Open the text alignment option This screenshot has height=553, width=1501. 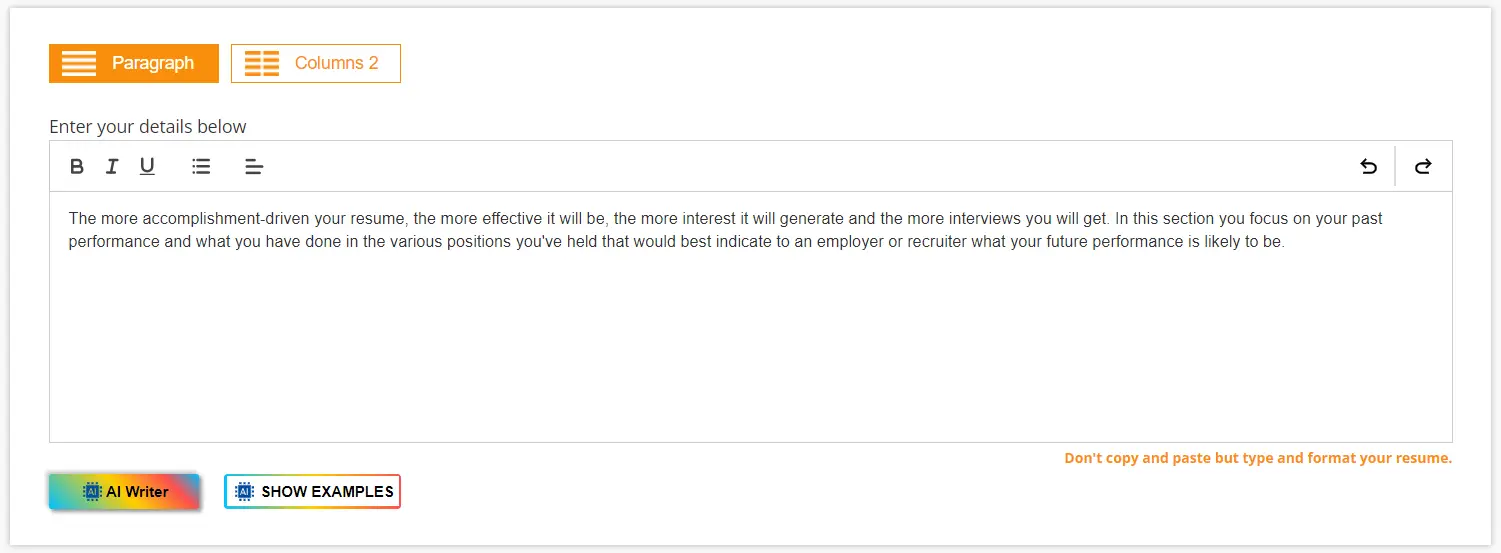[x=254, y=167]
